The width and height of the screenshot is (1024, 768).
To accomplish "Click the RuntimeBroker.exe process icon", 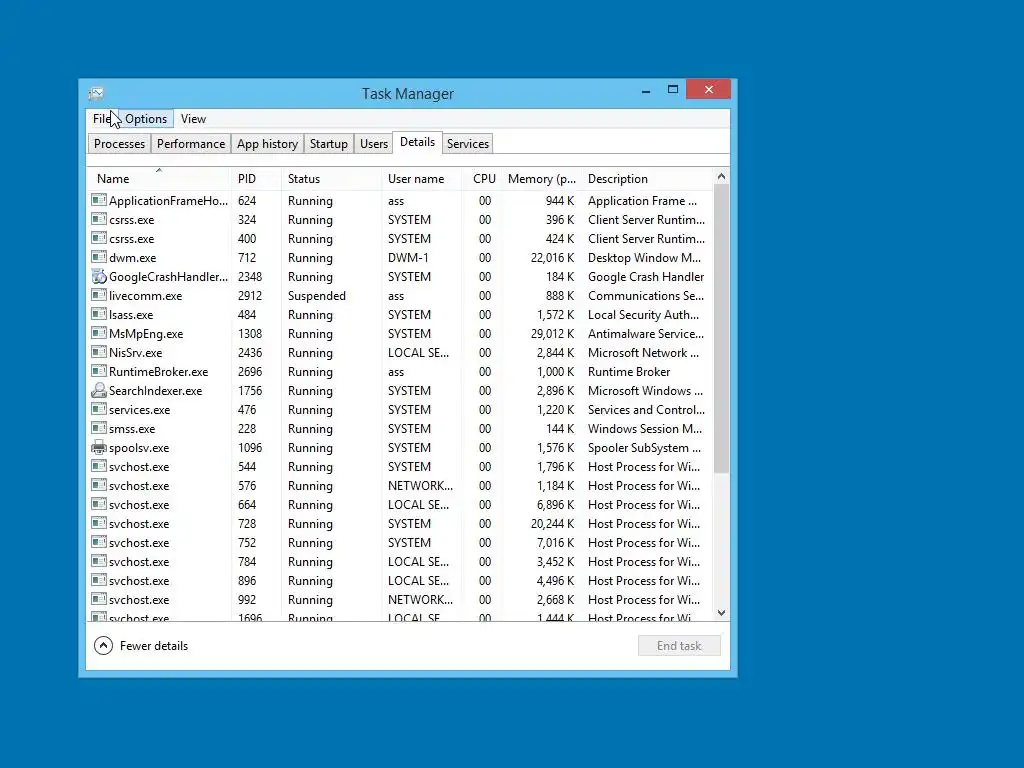I will point(99,370).
